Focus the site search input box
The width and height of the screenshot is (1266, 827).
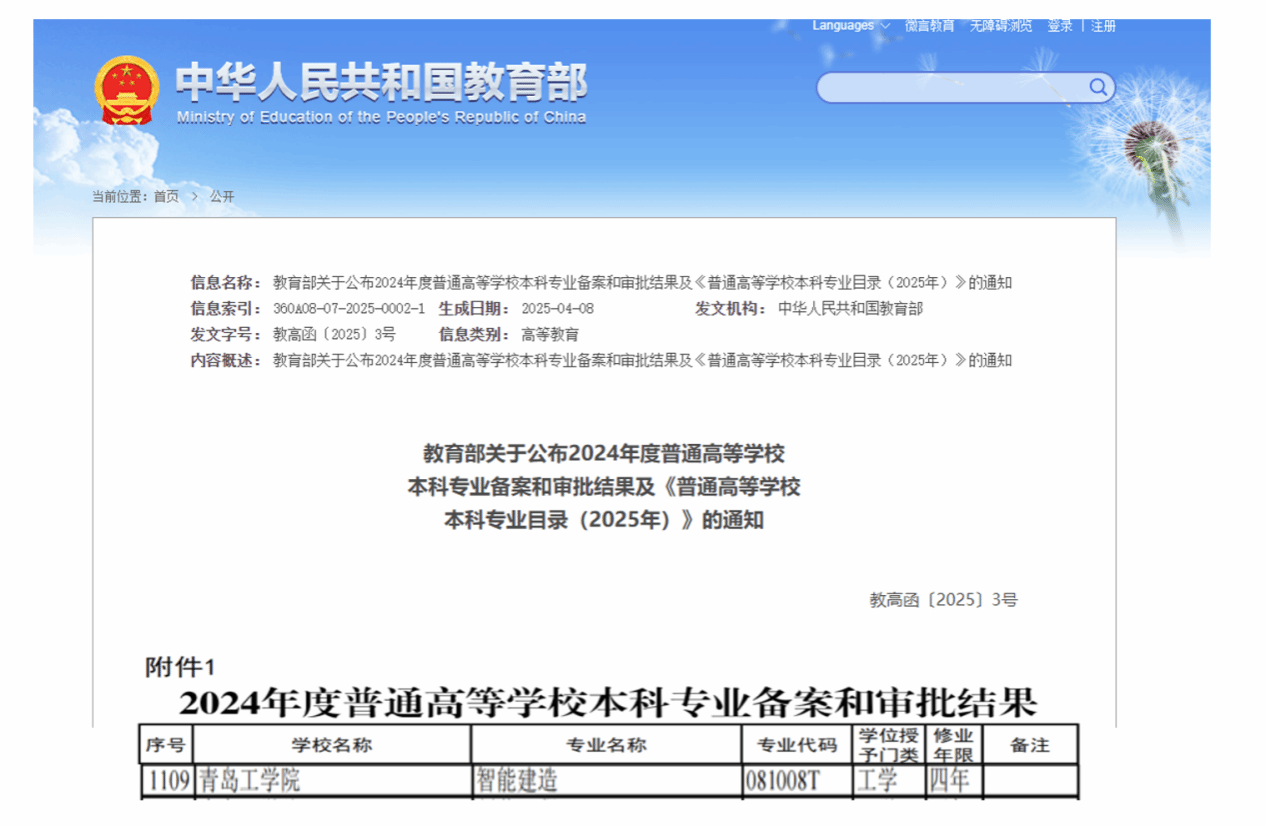pyautogui.click(x=950, y=88)
